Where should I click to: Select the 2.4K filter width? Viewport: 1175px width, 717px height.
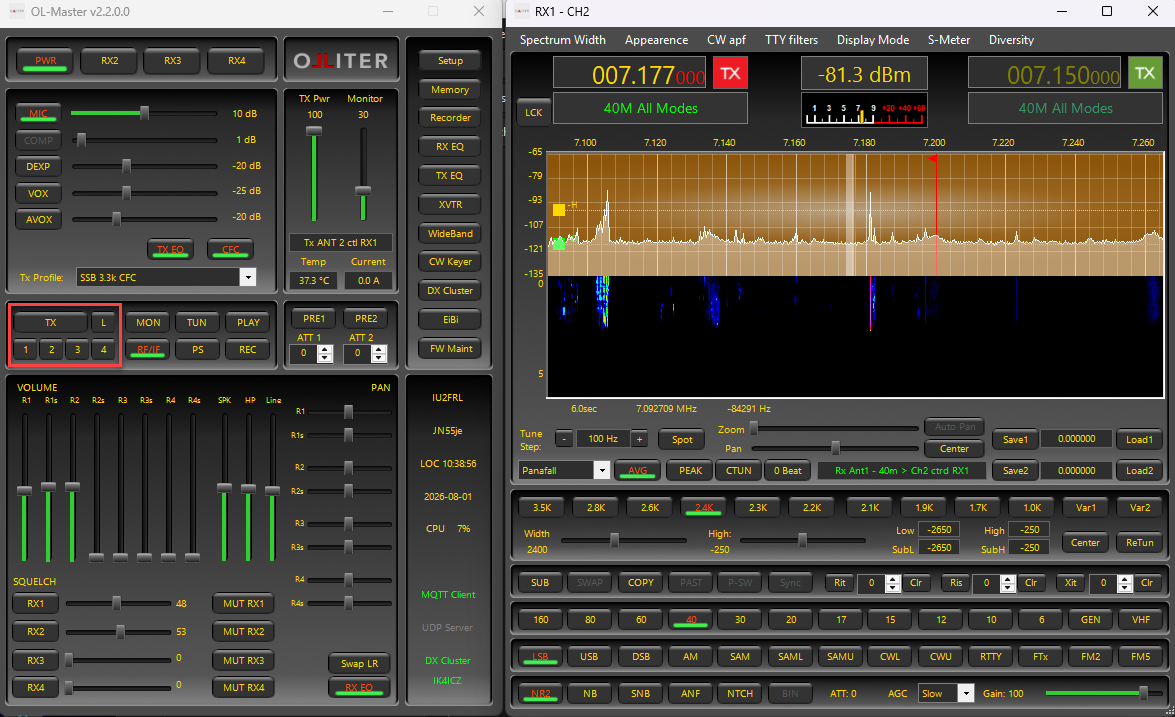[x=704, y=507]
